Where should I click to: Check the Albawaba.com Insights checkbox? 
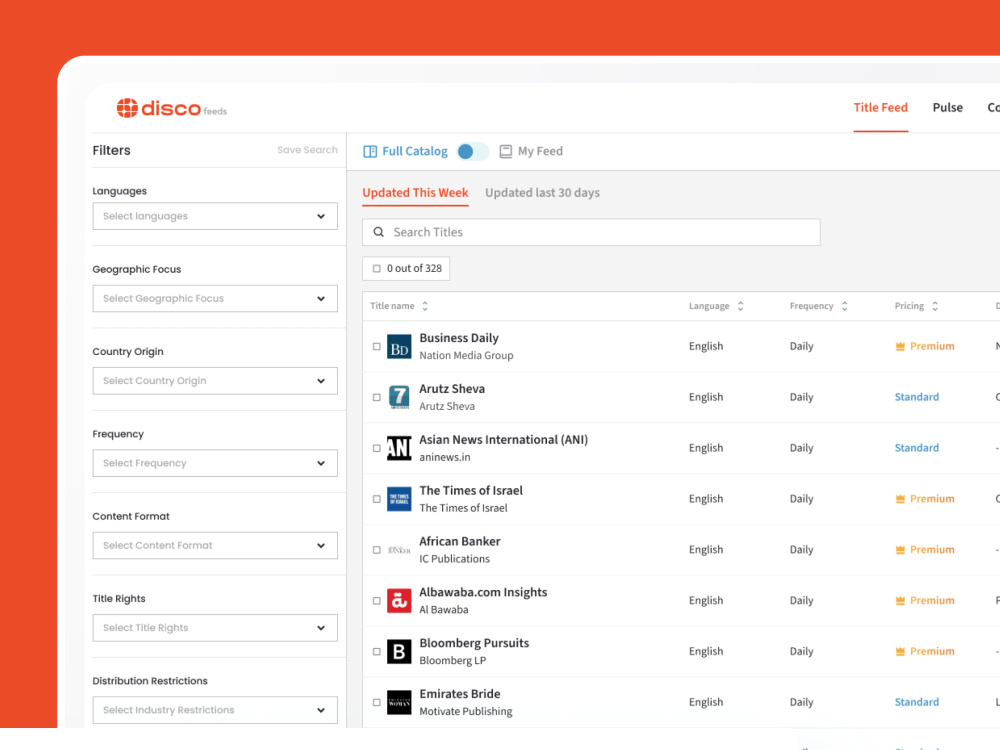tap(376, 601)
